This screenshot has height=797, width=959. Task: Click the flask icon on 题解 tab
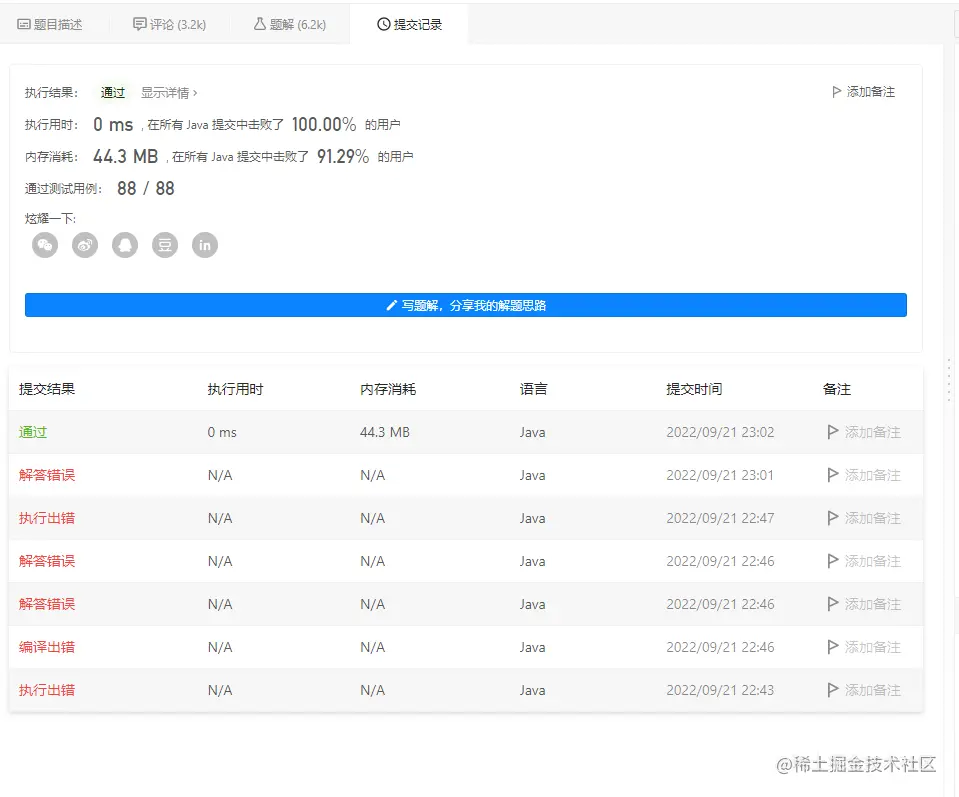tap(260, 24)
